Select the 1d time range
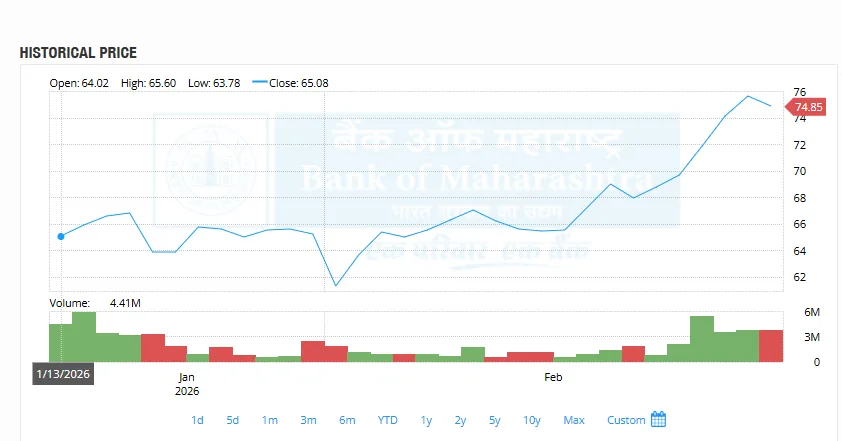The image size is (842, 441). click(x=197, y=420)
